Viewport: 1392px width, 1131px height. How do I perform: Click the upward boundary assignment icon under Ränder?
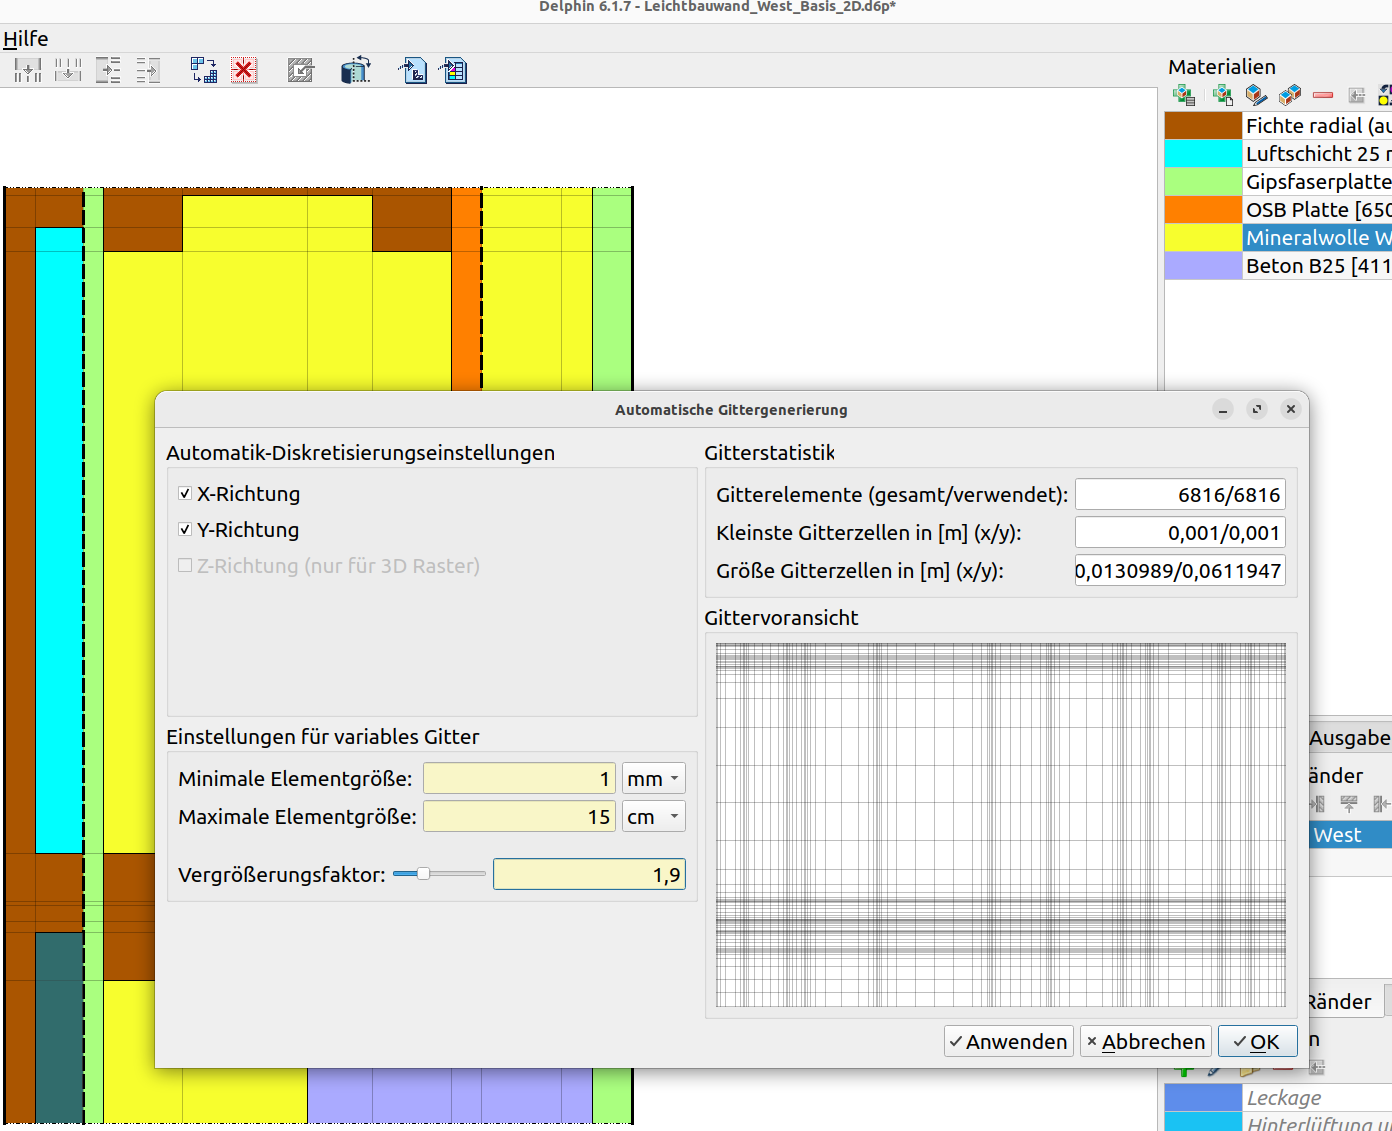(x=1349, y=804)
